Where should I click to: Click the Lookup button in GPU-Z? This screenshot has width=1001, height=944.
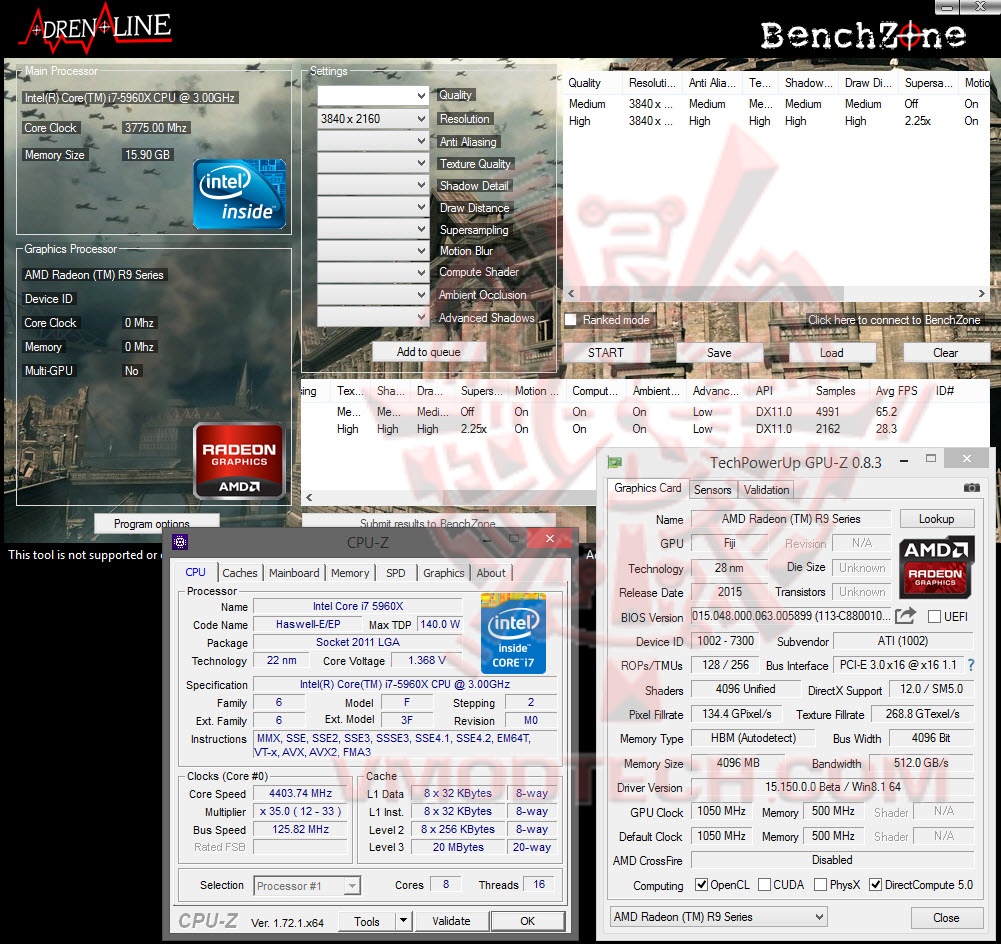[937, 519]
